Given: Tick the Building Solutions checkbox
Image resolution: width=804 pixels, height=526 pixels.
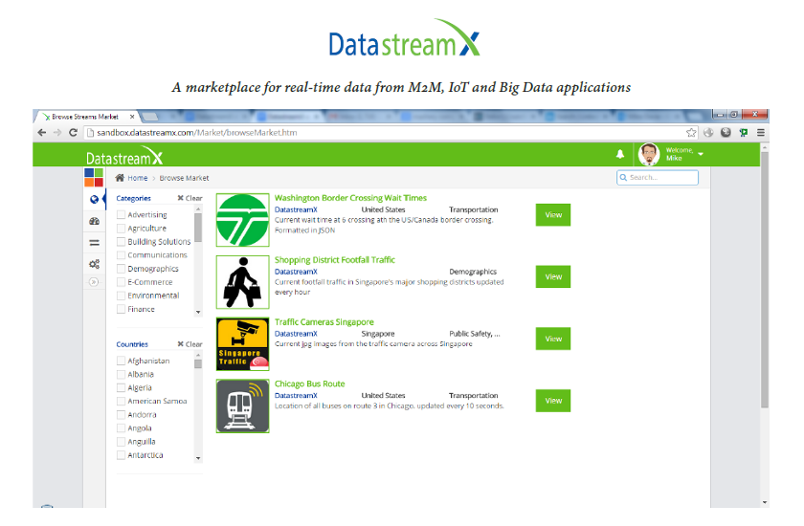Looking at the screenshot, I should pyautogui.click(x=121, y=241).
